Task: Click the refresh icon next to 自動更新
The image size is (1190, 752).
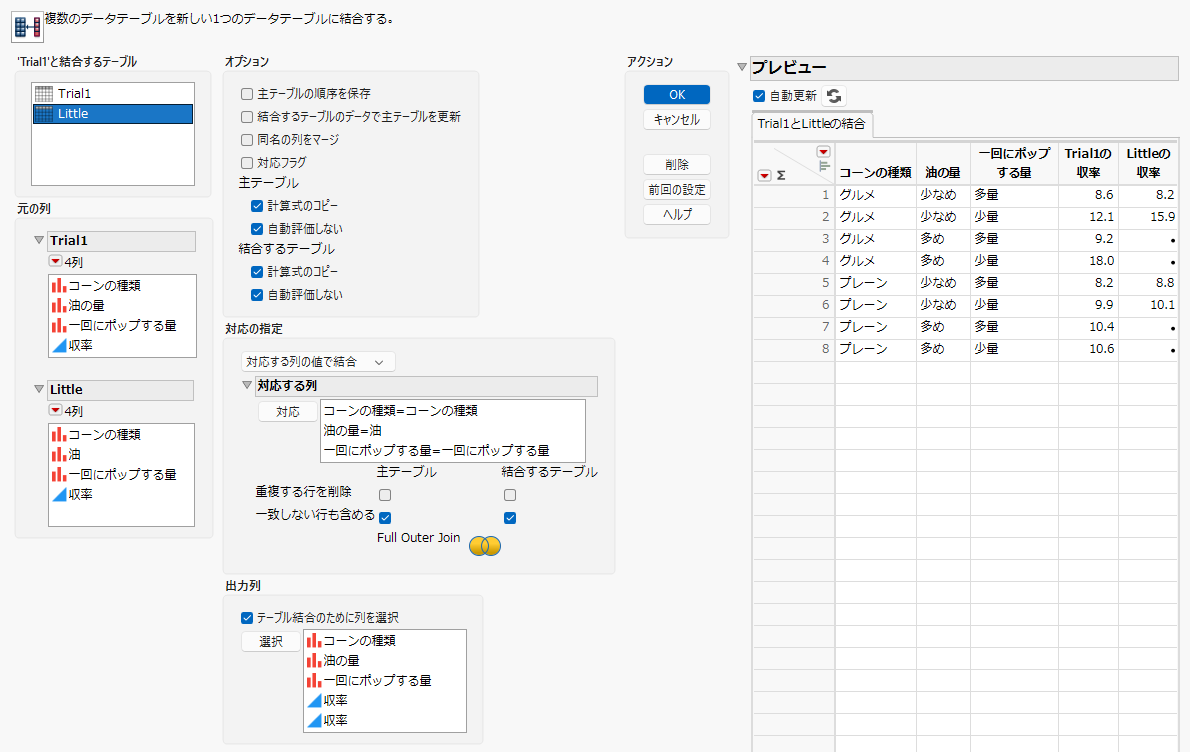Action: click(834, 96)
